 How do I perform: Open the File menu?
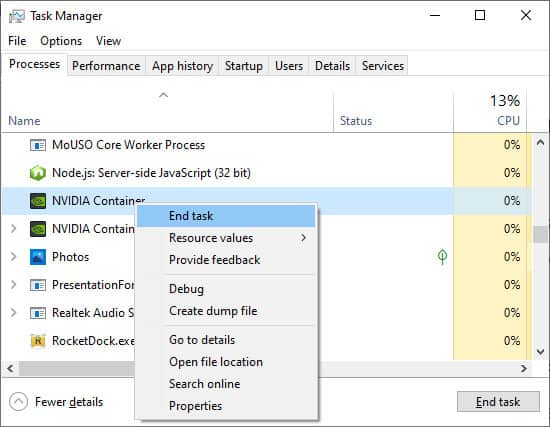pos(17,41)
